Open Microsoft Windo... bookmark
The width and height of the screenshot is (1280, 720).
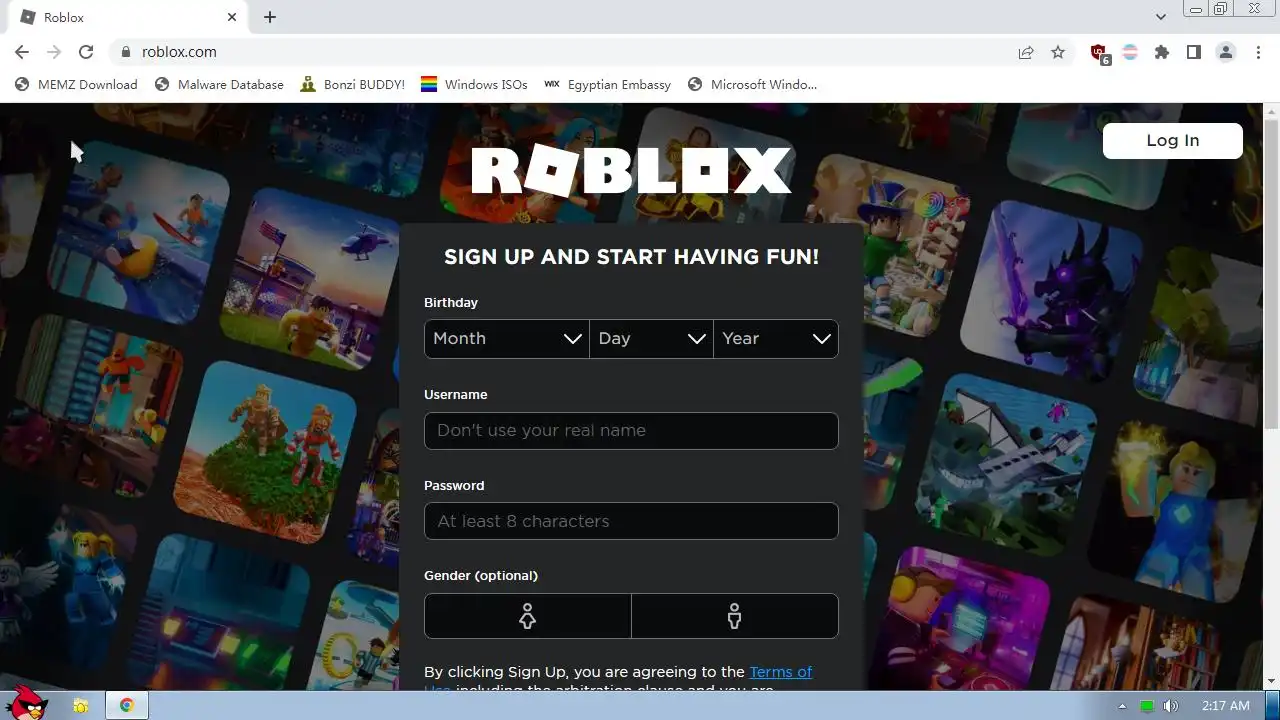(x=752, y=85)
